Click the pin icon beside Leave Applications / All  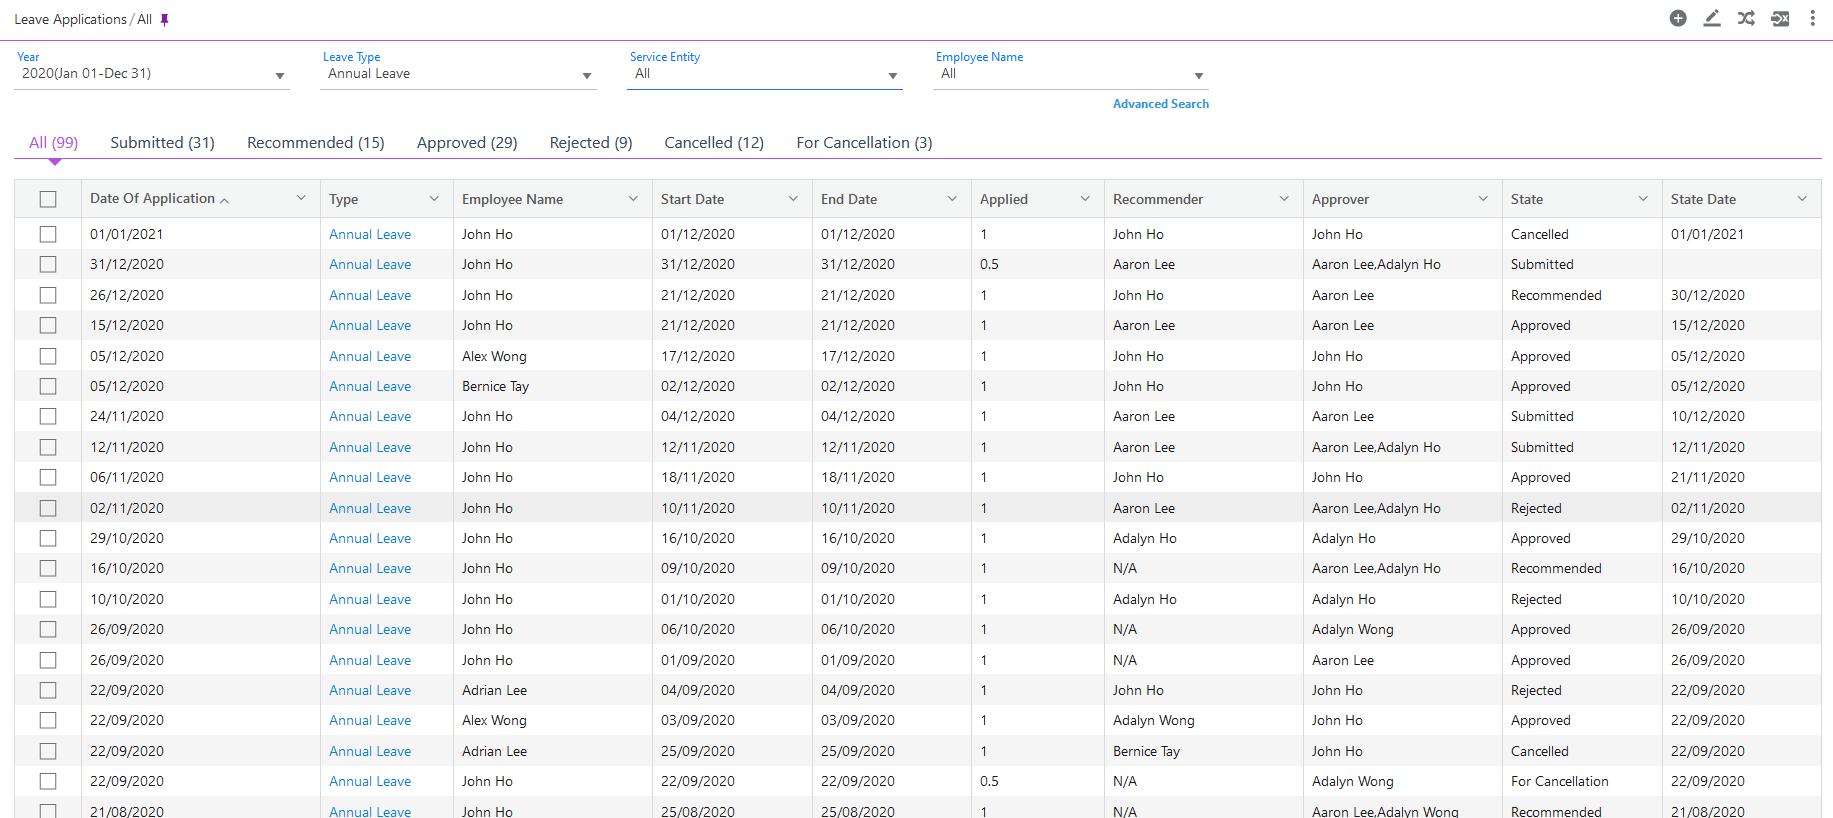165,20
